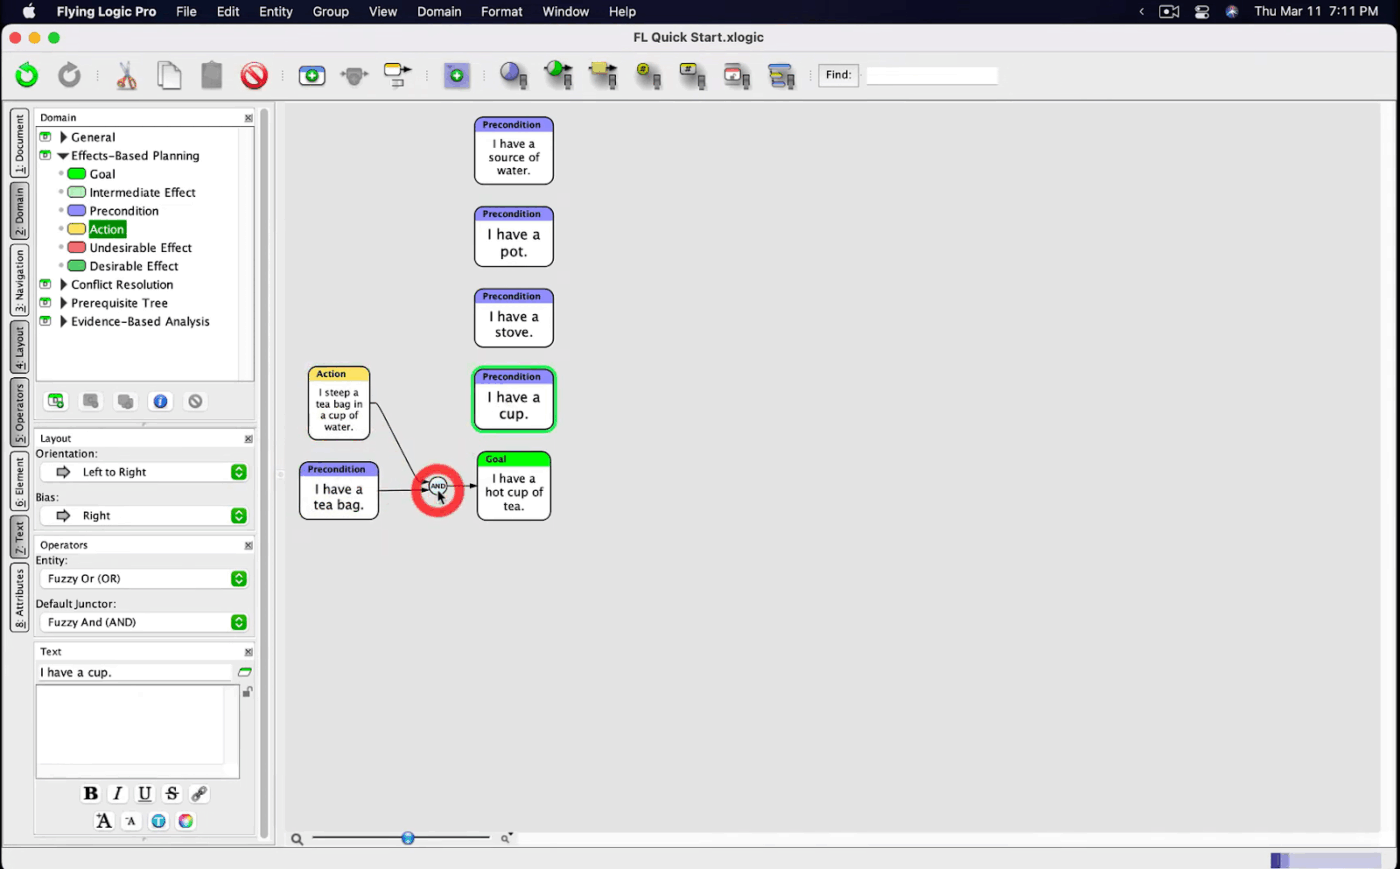The width and height of the screenshot is (1400, 869).
Task: Click the link icon in Text panel
Action: tap(199, 793)
